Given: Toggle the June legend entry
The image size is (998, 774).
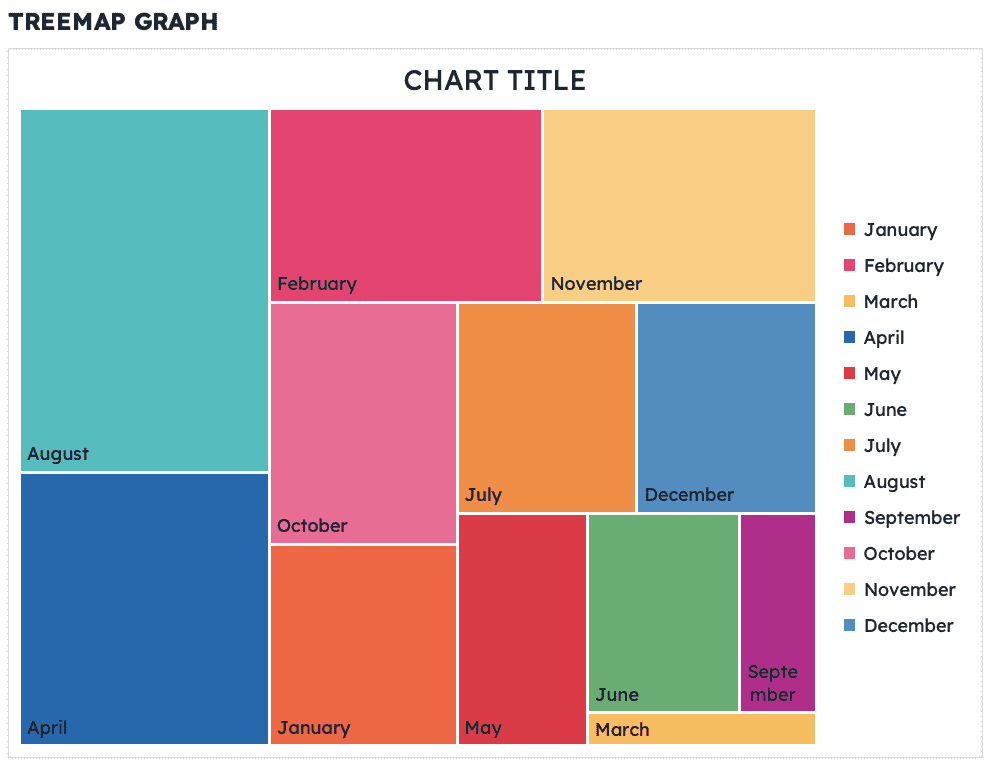Looking at the screenshot, I should pyautogui.click(x=885, y=410).
